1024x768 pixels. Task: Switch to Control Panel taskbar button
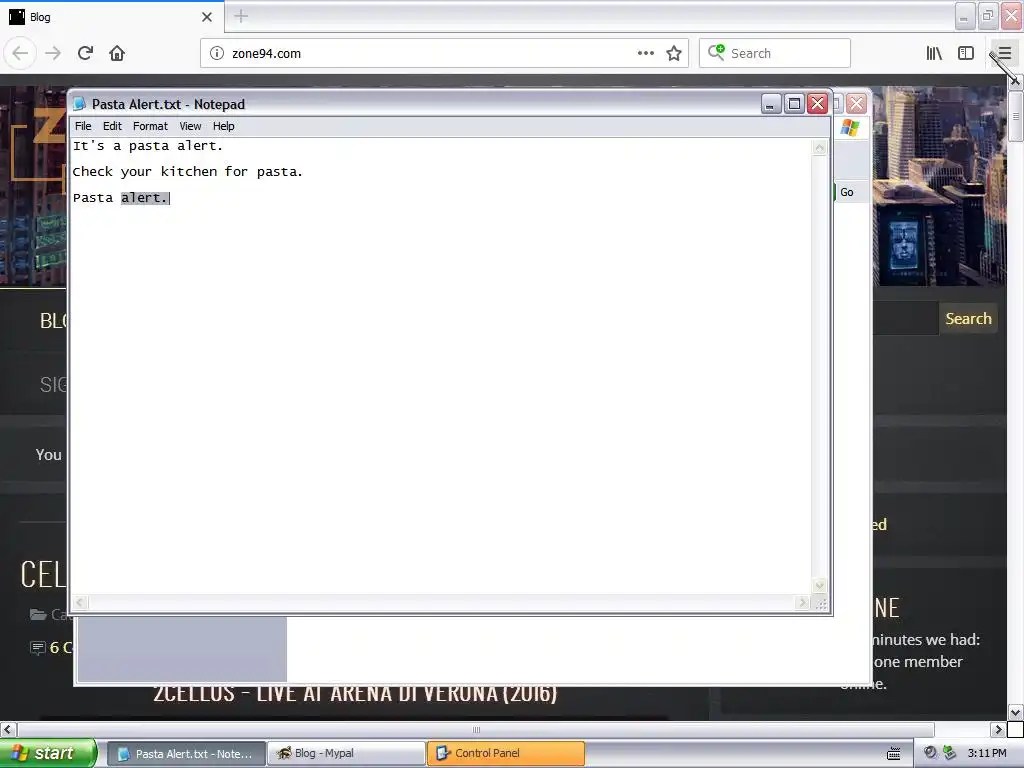(506, 754)
